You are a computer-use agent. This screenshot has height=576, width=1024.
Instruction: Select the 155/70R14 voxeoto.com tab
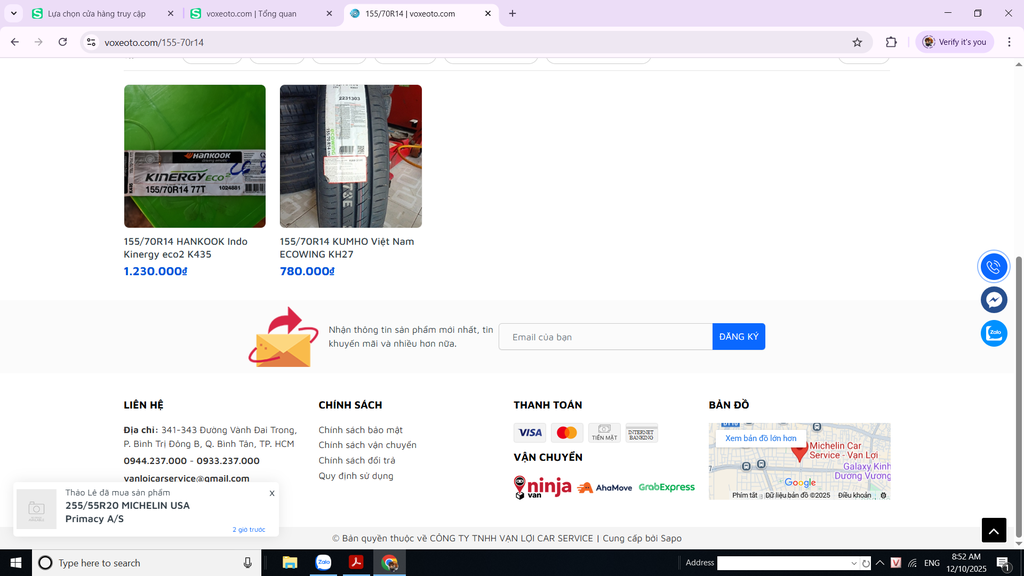tap(410, 13)
